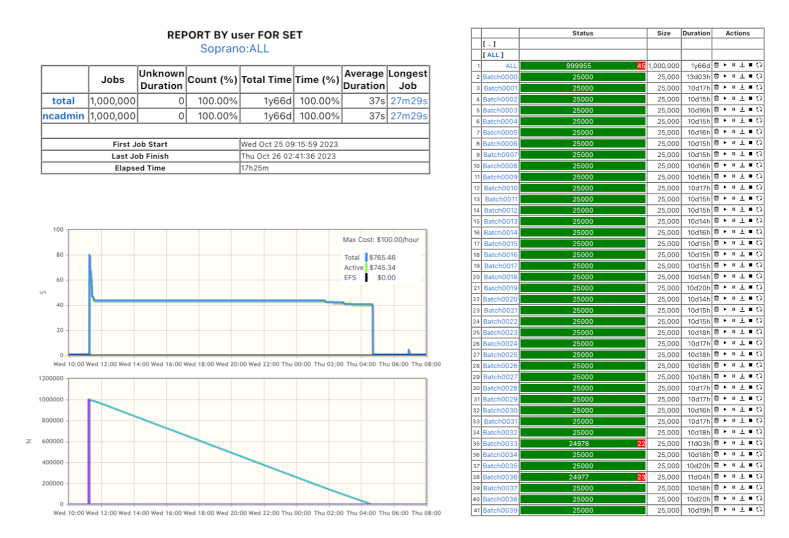Open the Batch0010 set link
The width and height of the screenshot is (789, 538).
tap(500, 188)
